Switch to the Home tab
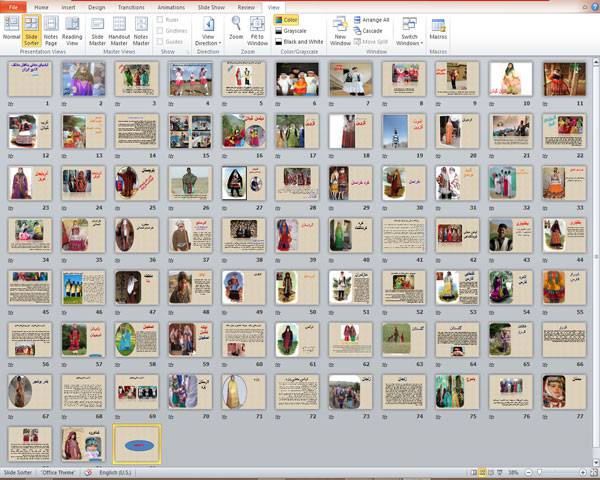The width and height of the screenshot is (600, 480). coord(41,7)
